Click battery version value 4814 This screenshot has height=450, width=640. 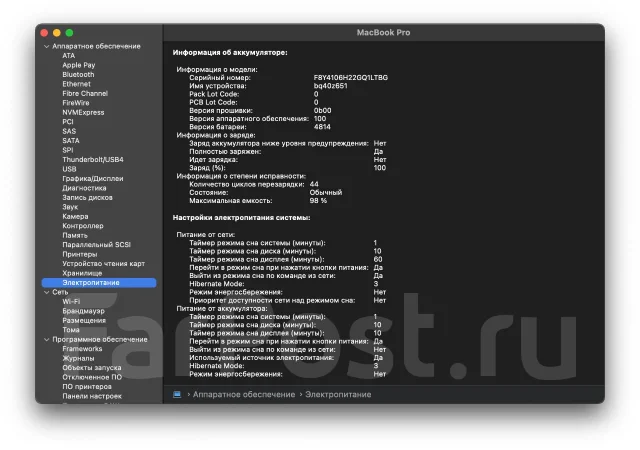pos(322,127)
